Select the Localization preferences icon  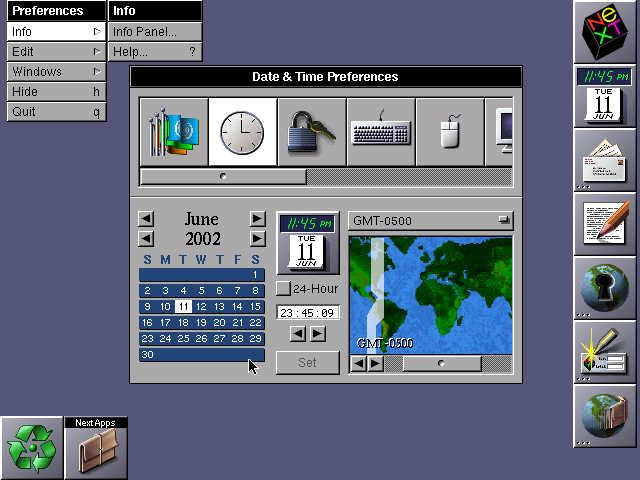[x=174, y=131]
